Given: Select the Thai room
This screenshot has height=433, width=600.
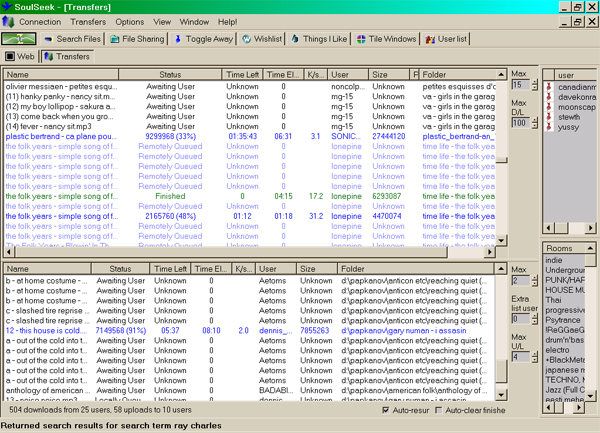Looking at the screenshot, I should (x=564, y=300).
